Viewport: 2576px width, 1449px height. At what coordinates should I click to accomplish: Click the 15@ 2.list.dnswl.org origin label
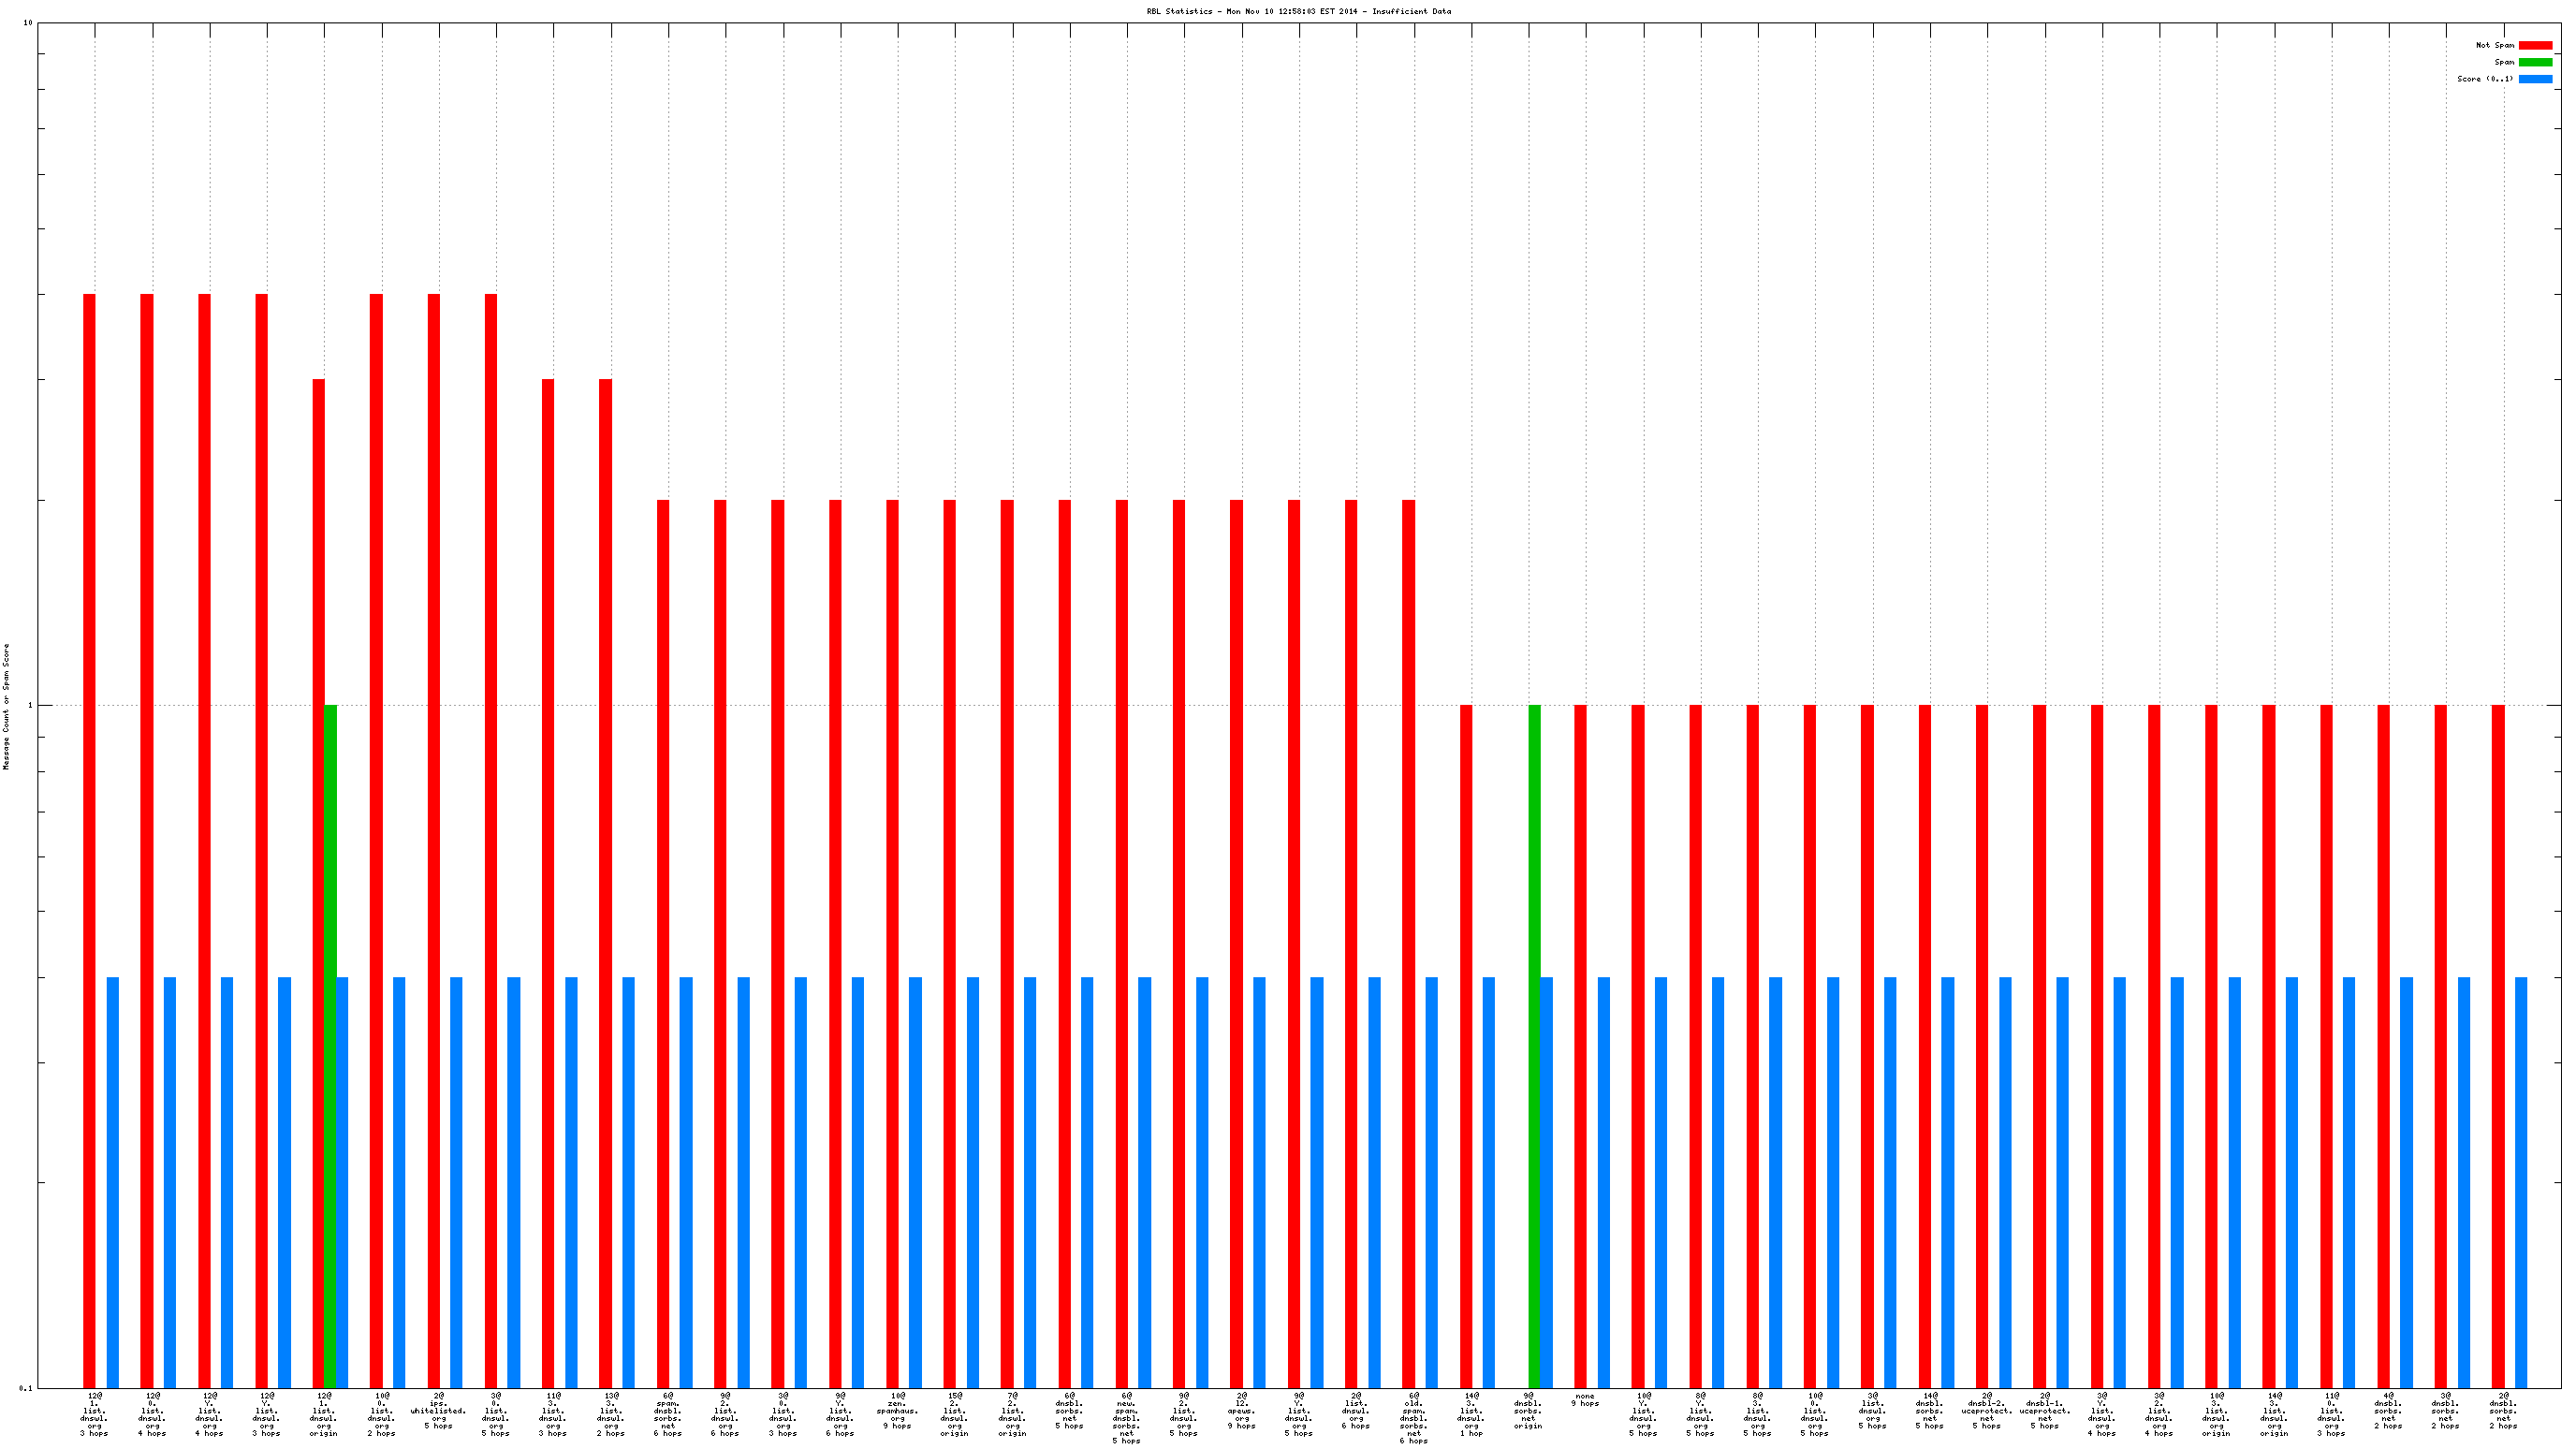tap(954, 1414)
